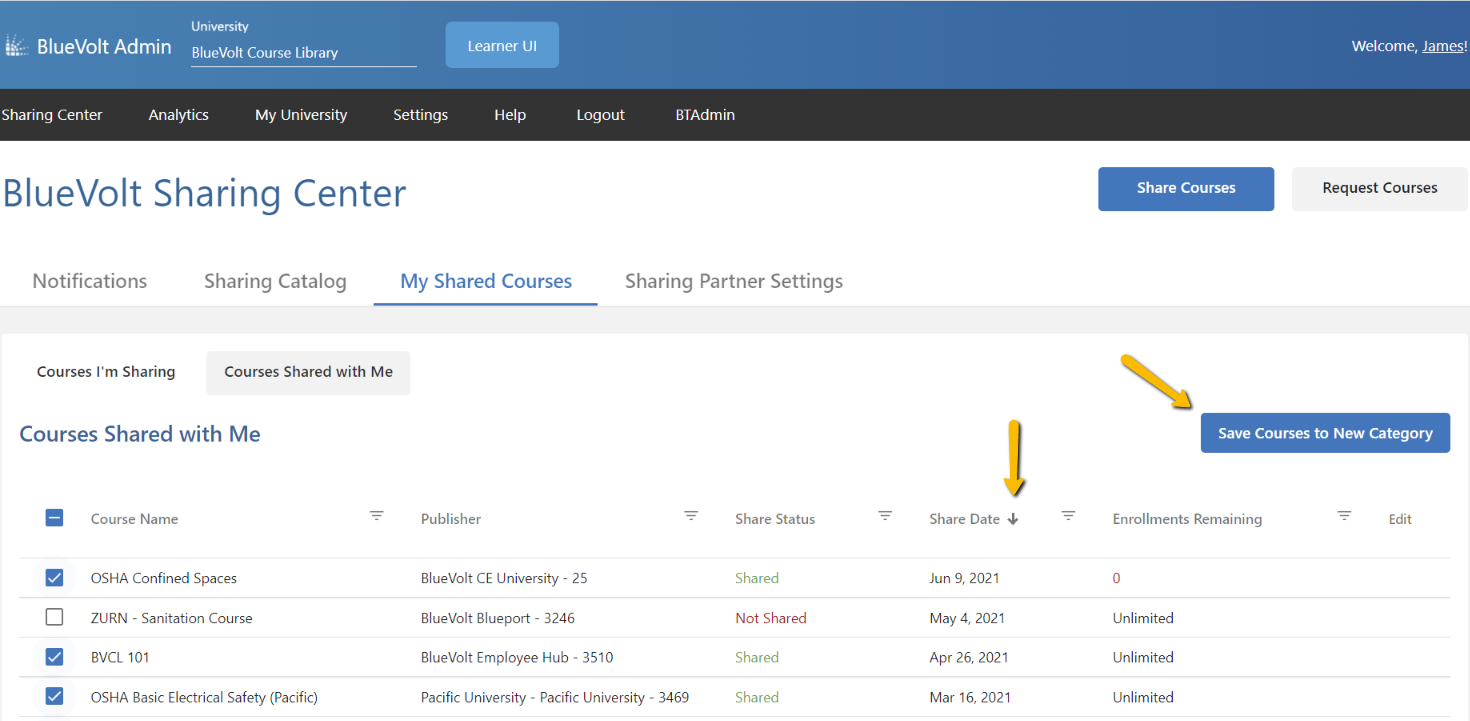Click the Request Courses button

click(x=1380, y=188)
